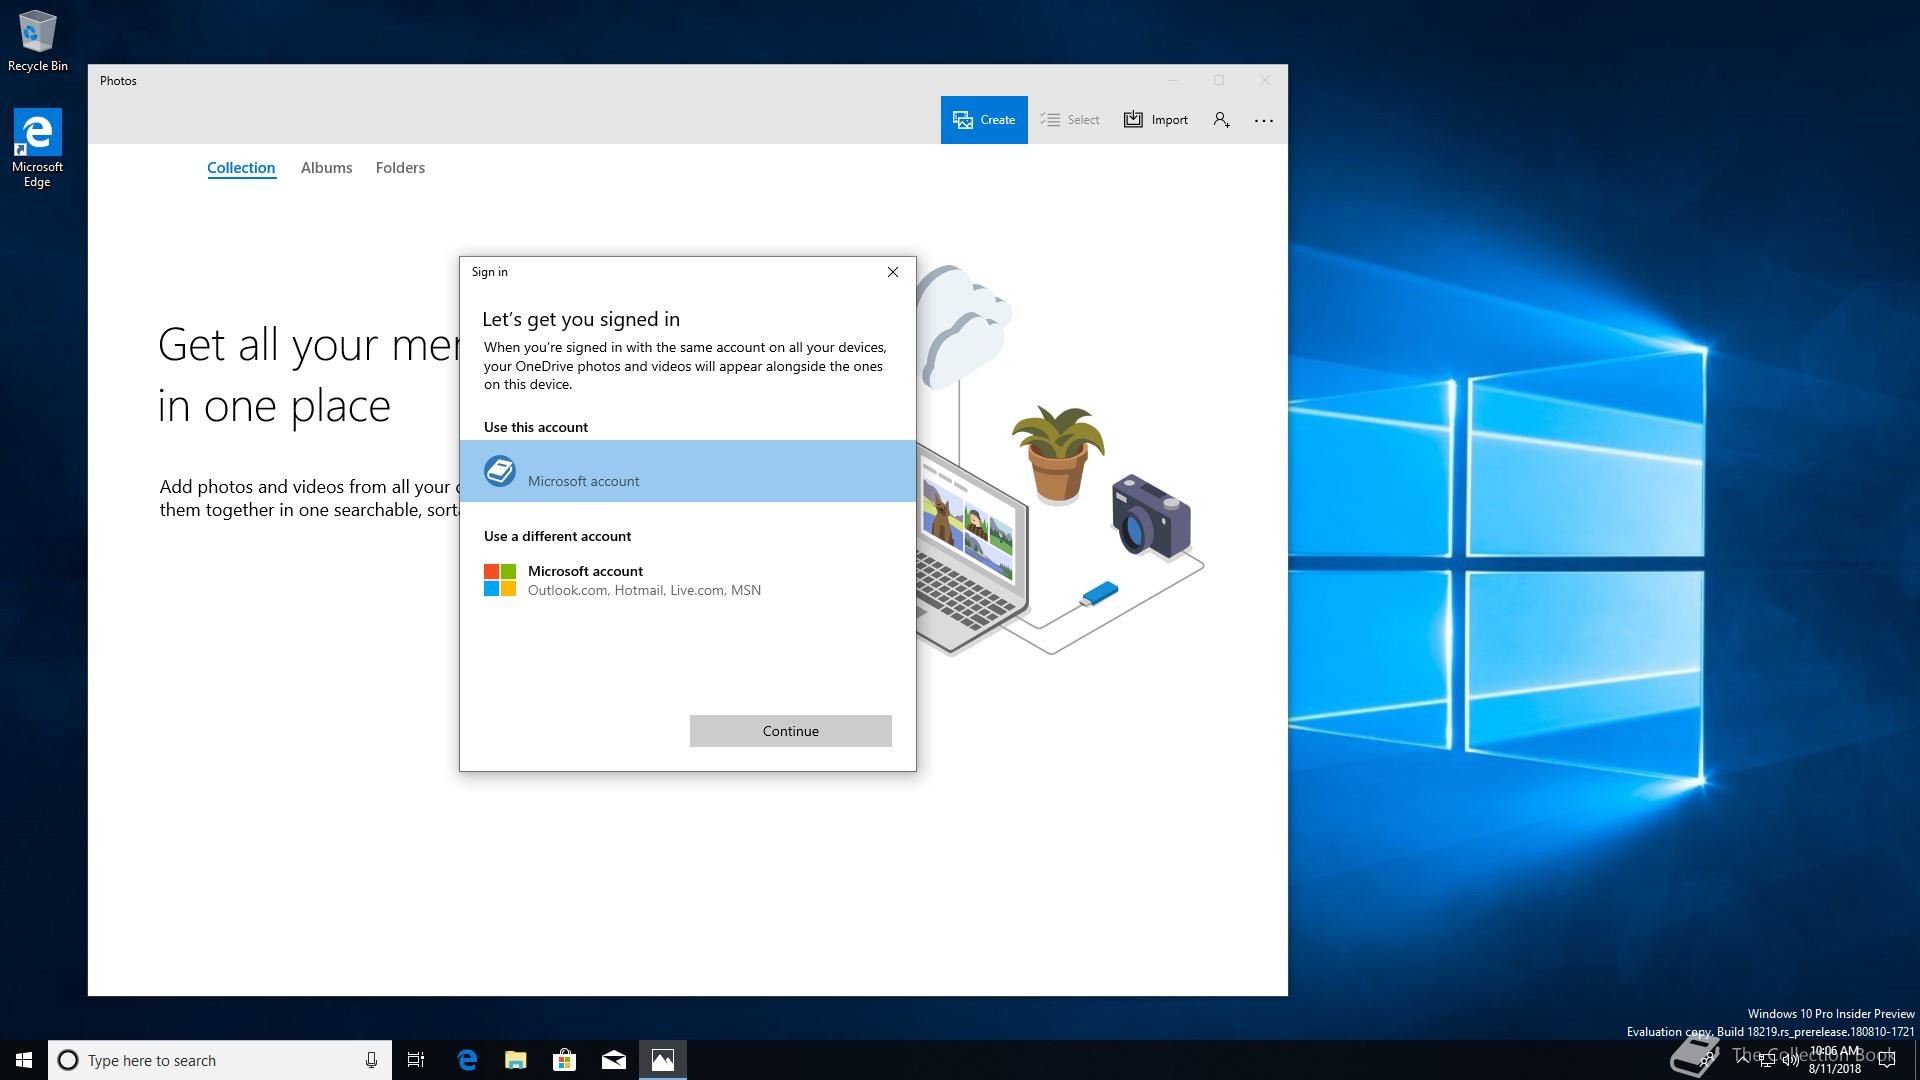Screen dimensions: 1920x1080
Task: Click the microphone icon in search box
Action: pos(371,1060)
